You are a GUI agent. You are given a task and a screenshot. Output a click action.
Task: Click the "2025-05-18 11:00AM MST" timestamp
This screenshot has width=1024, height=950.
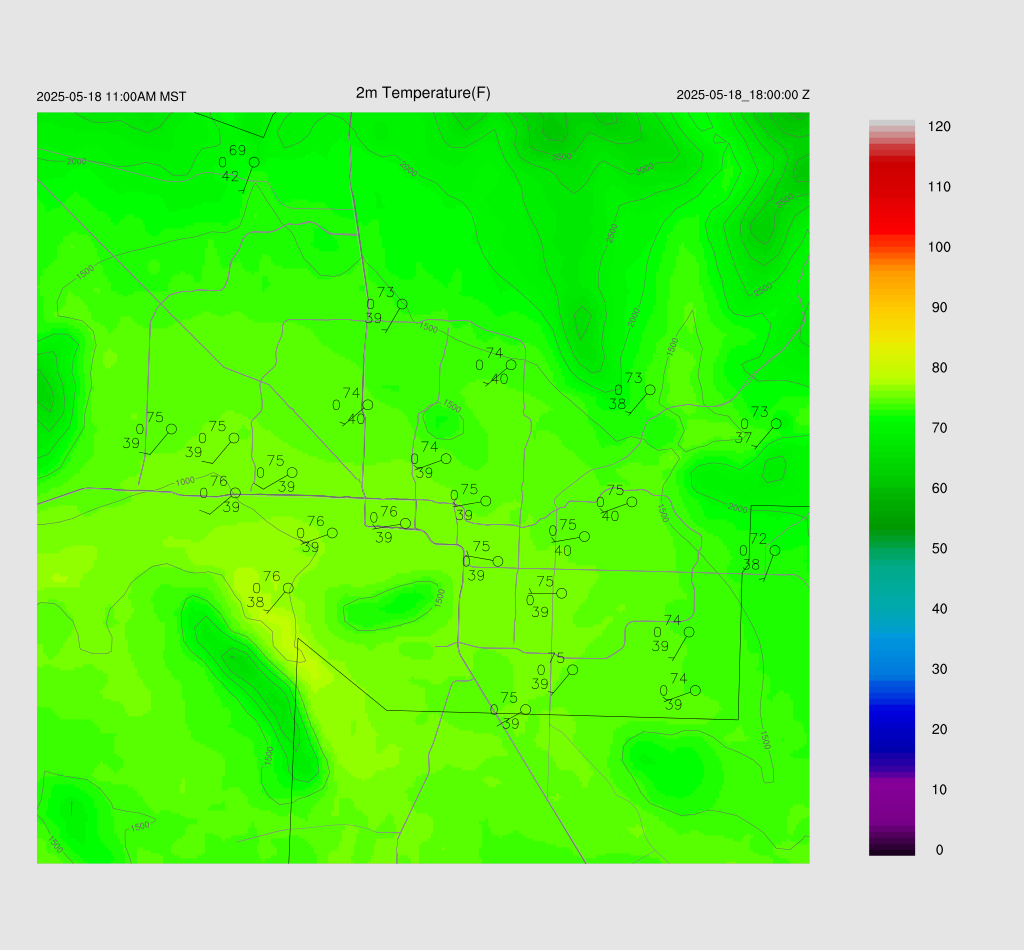(x=111, y=97)
